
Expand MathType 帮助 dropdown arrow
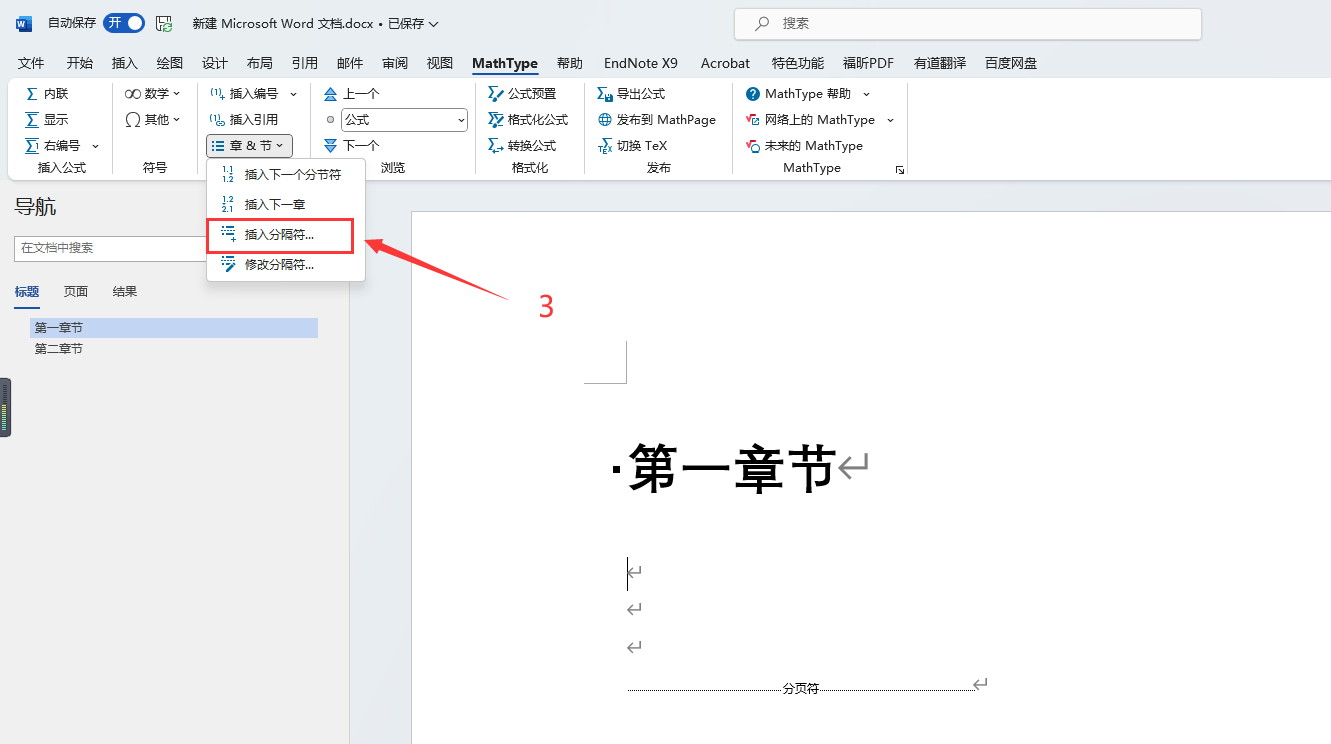point(866,93)
